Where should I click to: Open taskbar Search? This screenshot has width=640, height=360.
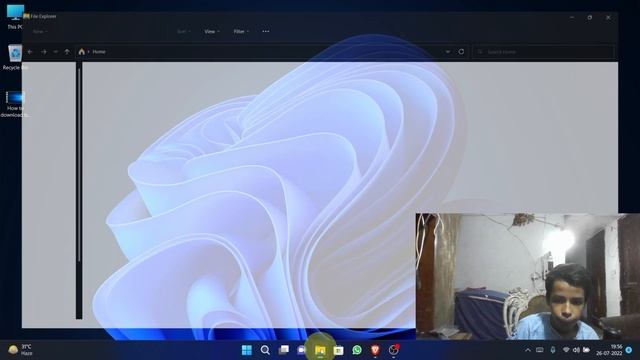click(x=265, y=350)
